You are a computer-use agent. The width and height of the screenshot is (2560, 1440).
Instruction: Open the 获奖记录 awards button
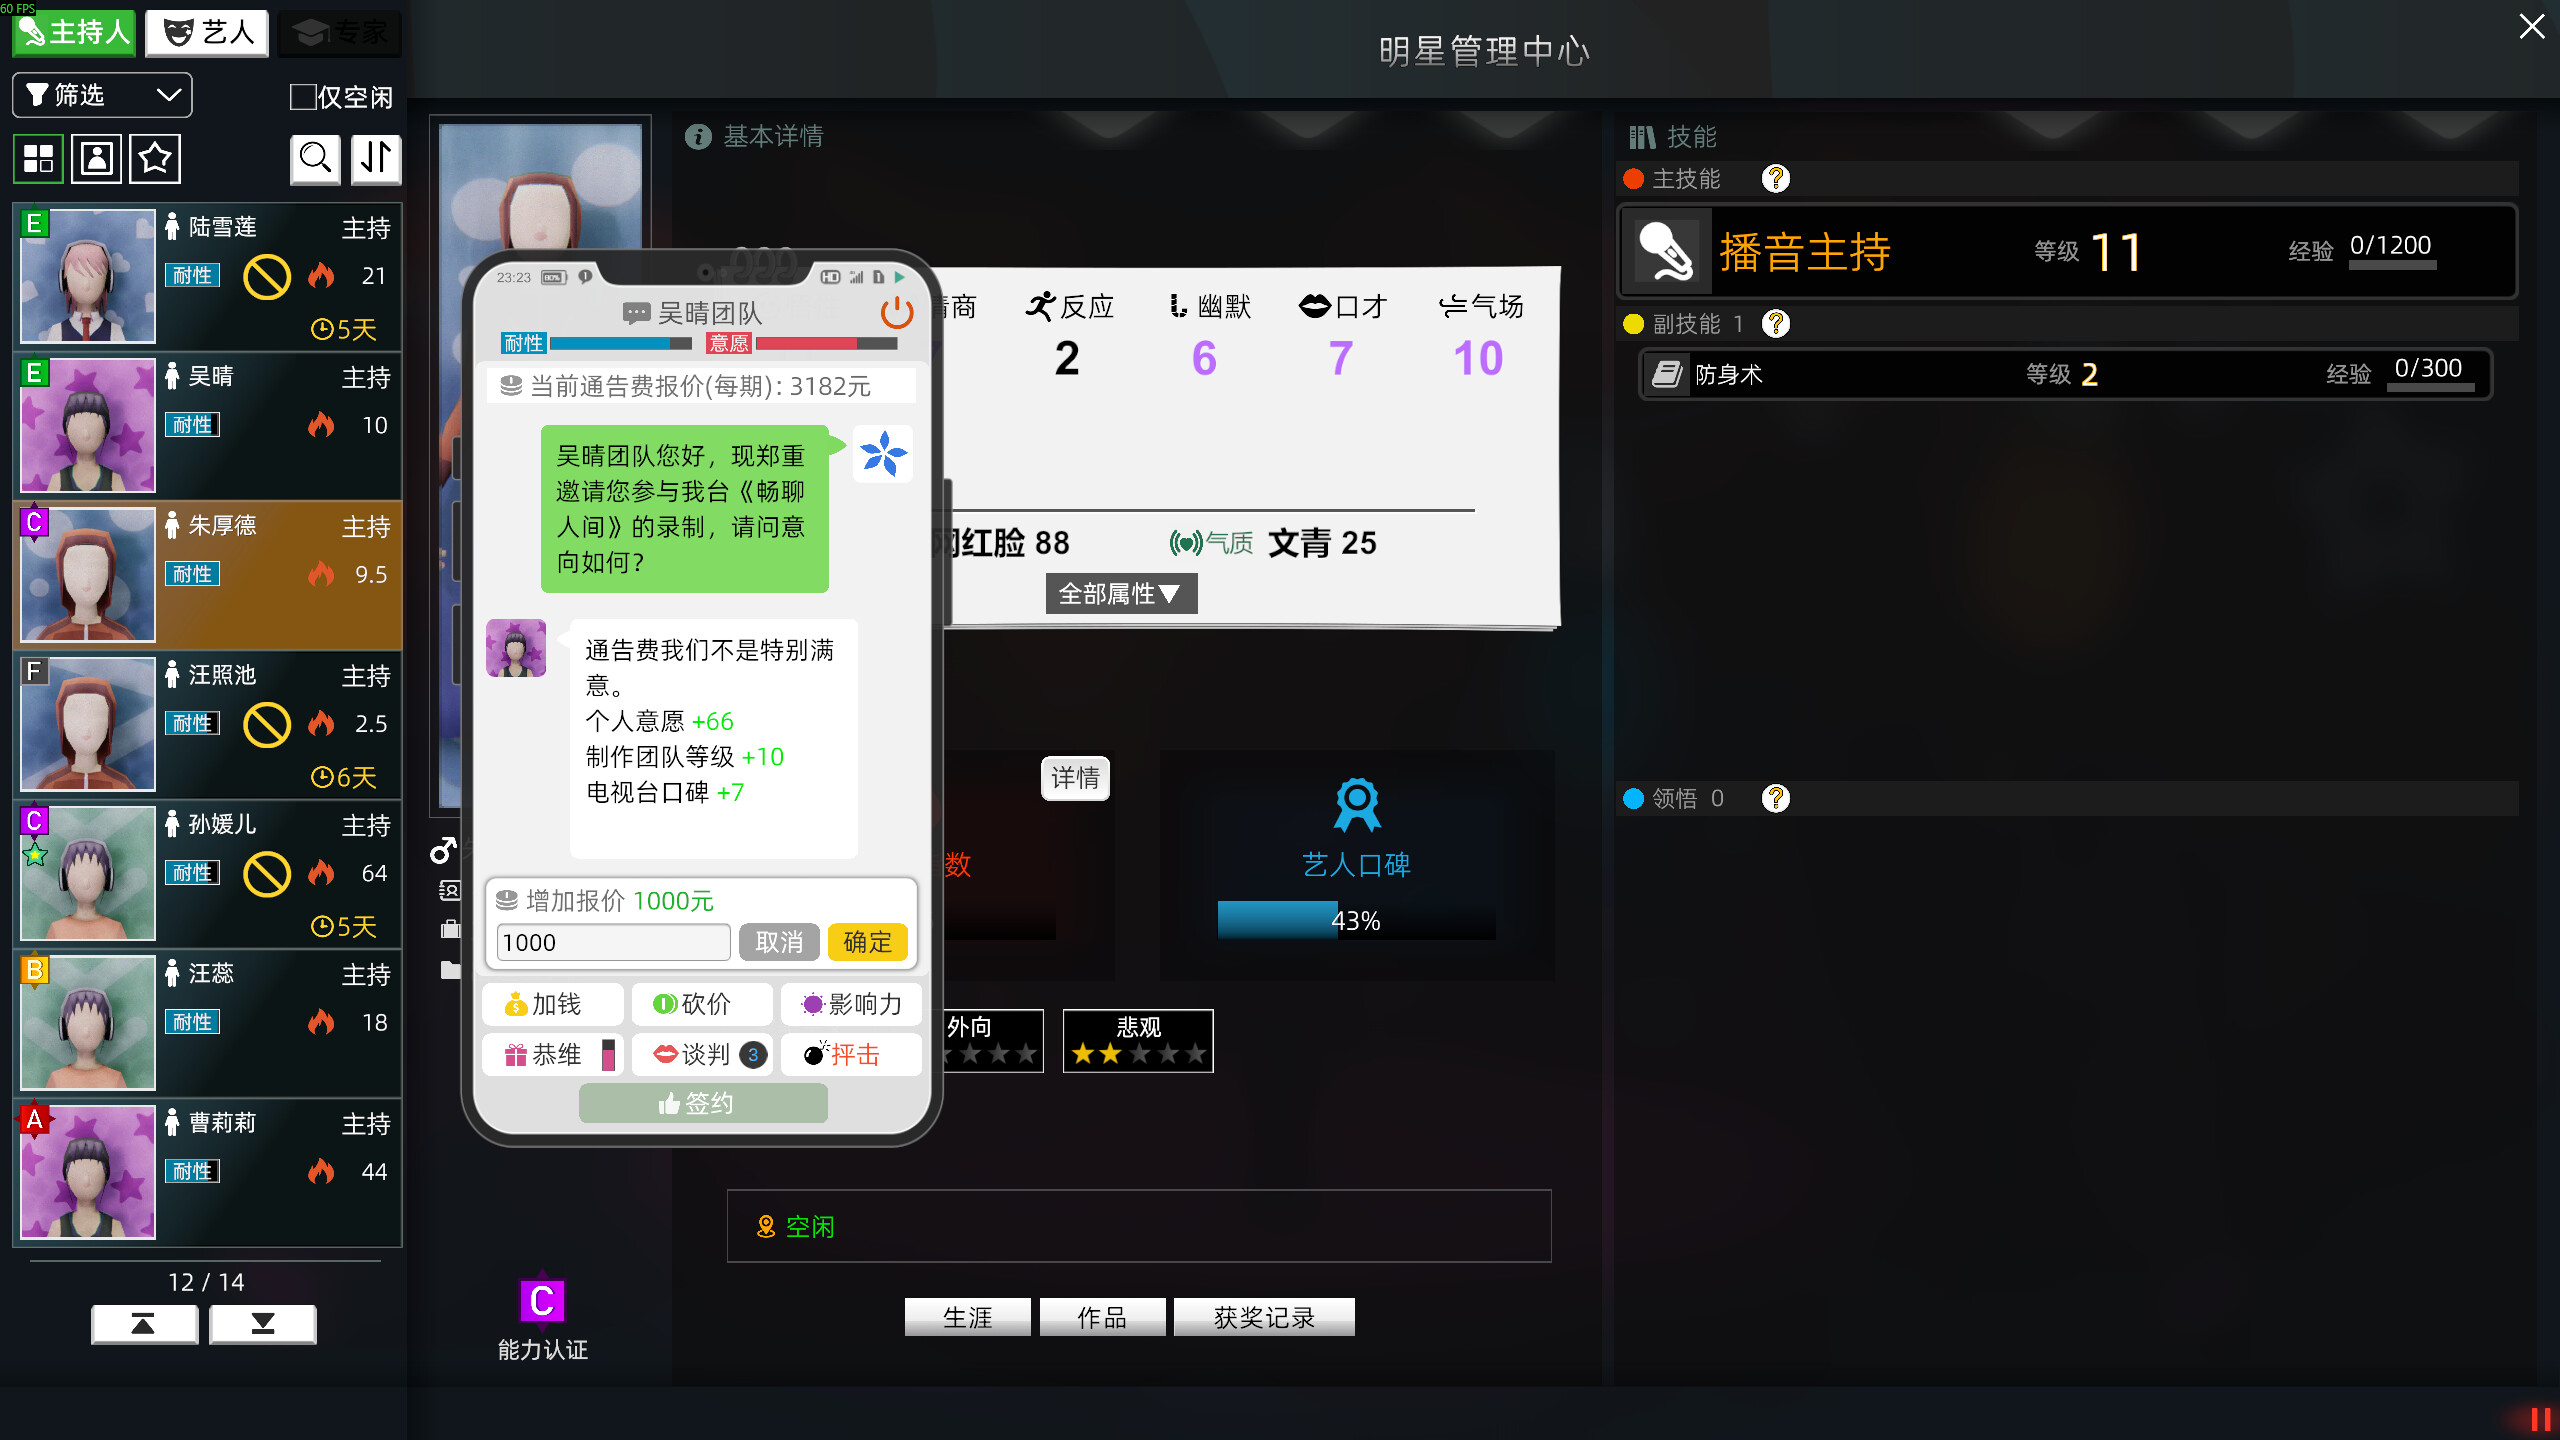[x=1263, y=1317]
